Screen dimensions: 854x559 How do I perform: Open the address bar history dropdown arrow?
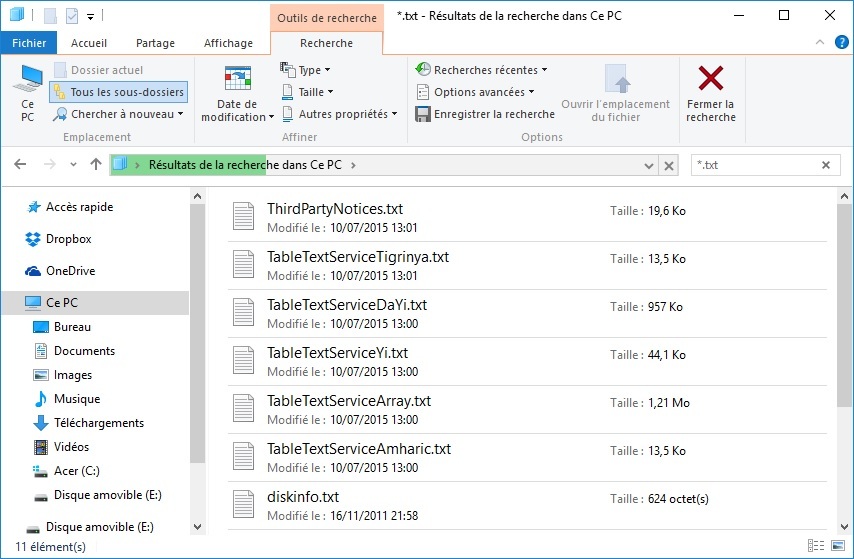649,166
